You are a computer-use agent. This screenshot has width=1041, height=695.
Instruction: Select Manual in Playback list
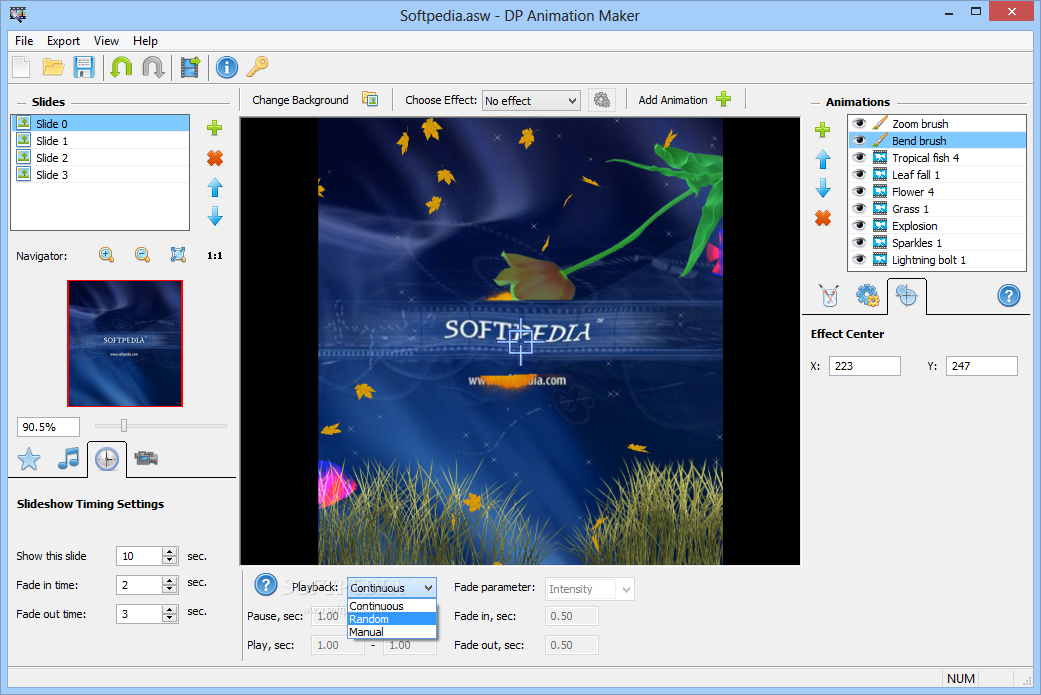click(x=392, y=632)
